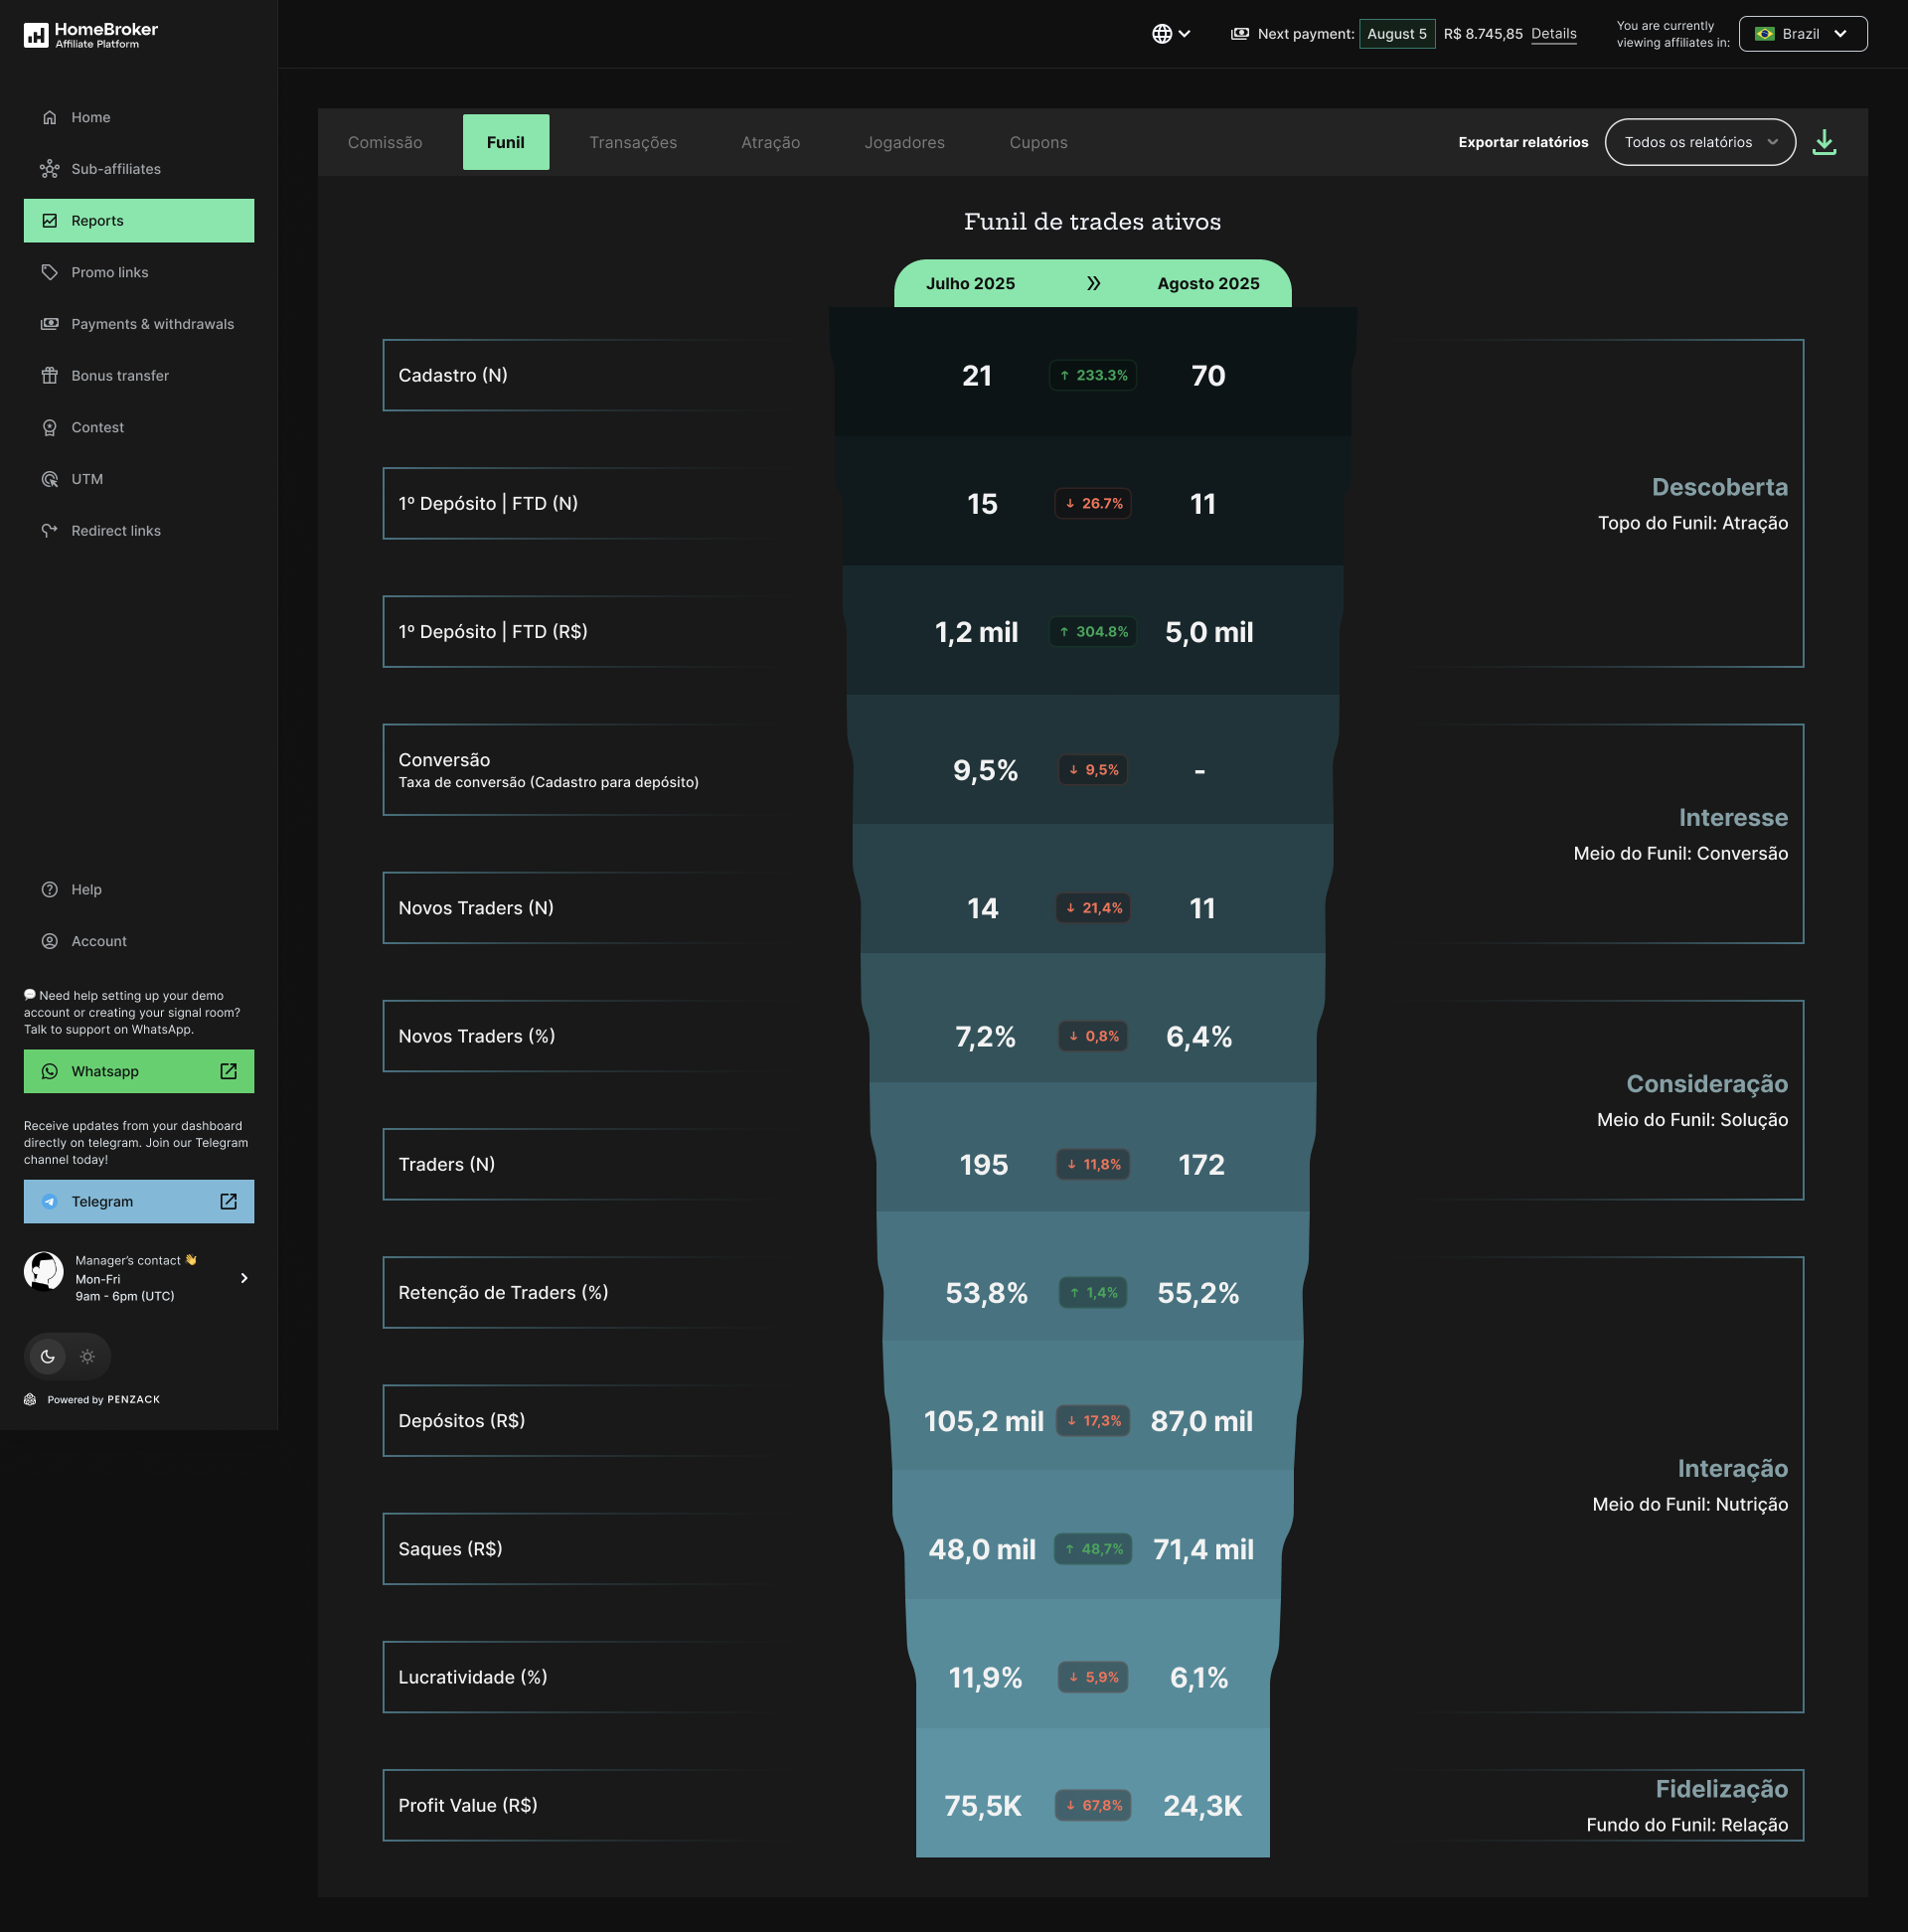1908x1932 pixels.
Task: Switch to the Transações tab
Action: tap(632, 142)
